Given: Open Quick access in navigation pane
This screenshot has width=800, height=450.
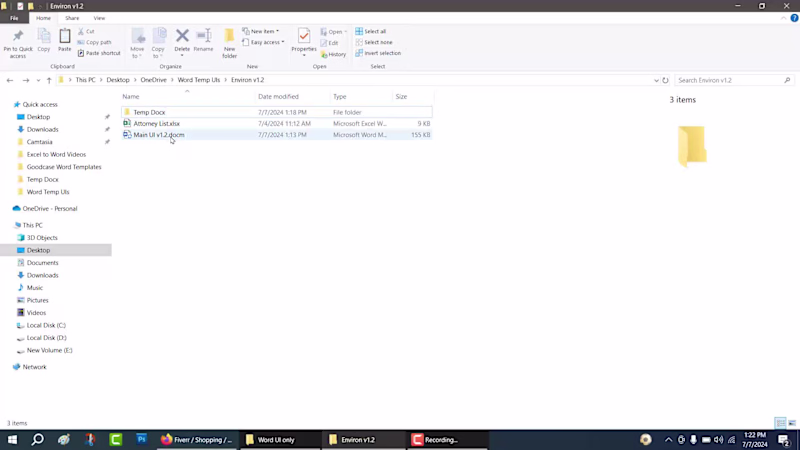Looking at the screenshot, I should coord(40,105).
